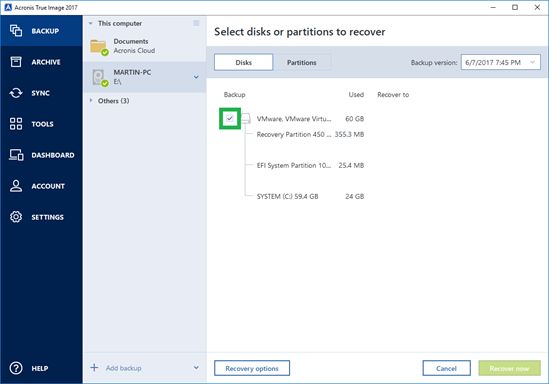Click the 24 GB used value
Screen dimensions: 549x384
coord(354,196)
